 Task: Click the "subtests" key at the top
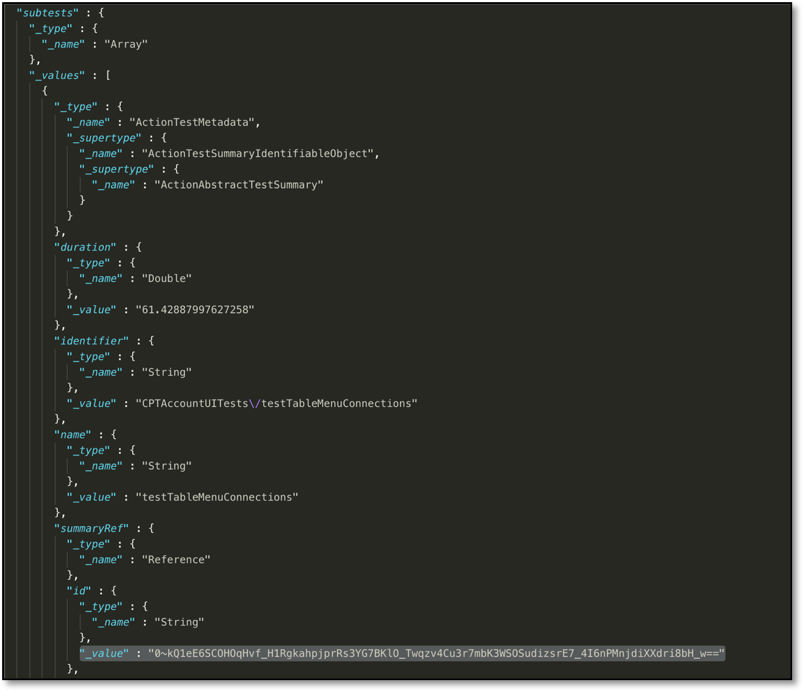point(47,13)
